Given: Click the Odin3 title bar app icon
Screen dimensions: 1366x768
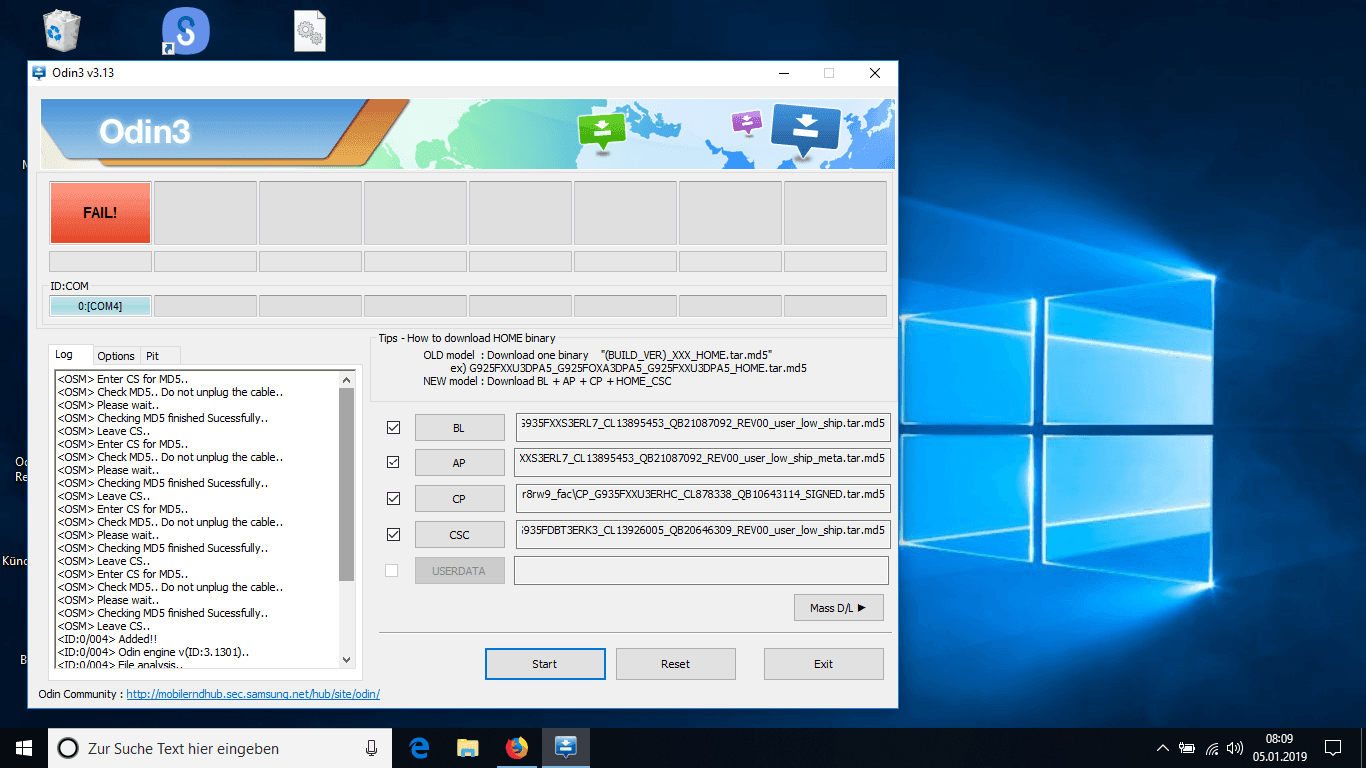Looking at the screenshot, I should (39, 73).
